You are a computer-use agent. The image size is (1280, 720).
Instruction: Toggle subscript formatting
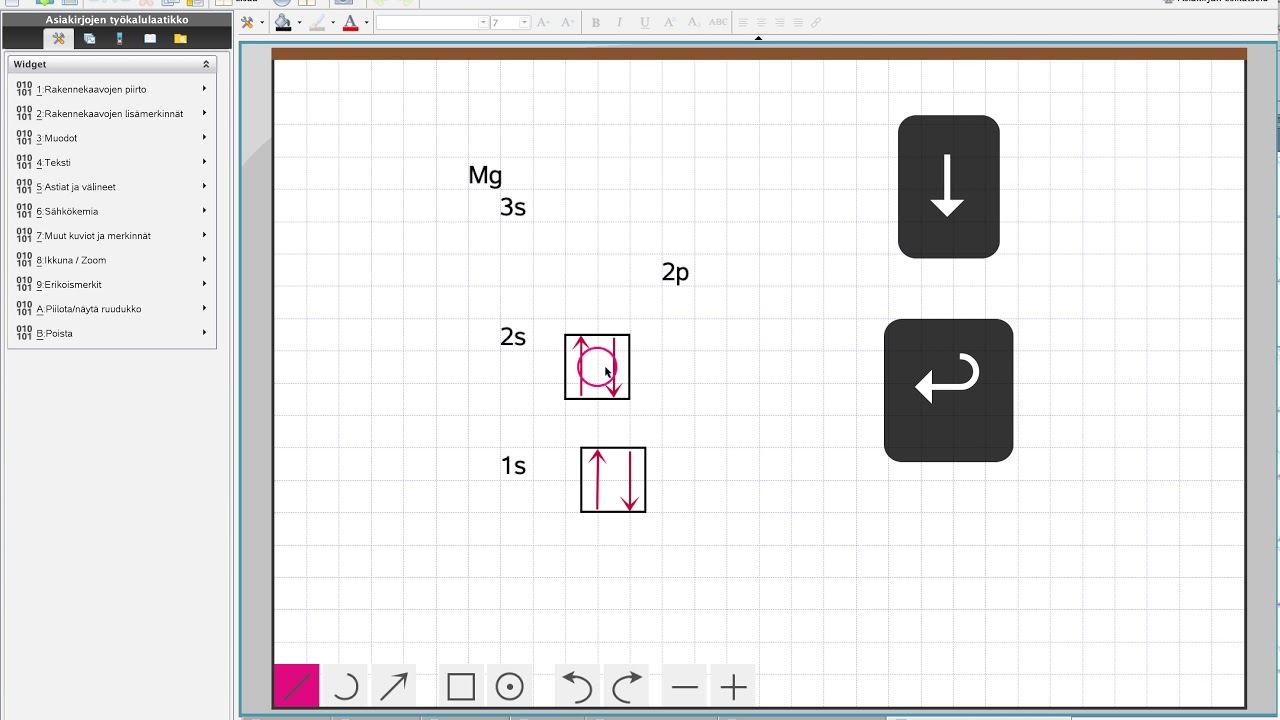(x=693, y=22)
